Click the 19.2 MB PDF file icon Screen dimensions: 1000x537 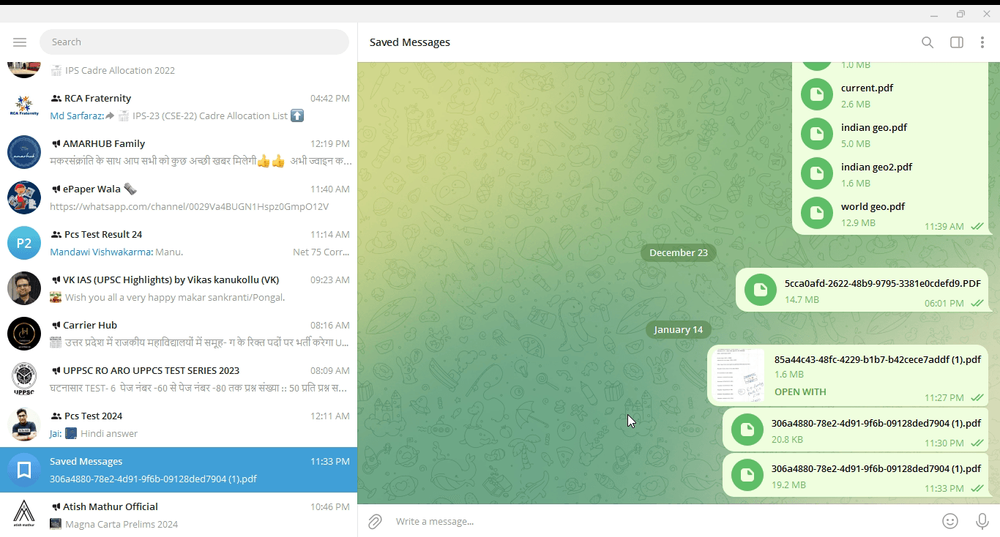747,475
